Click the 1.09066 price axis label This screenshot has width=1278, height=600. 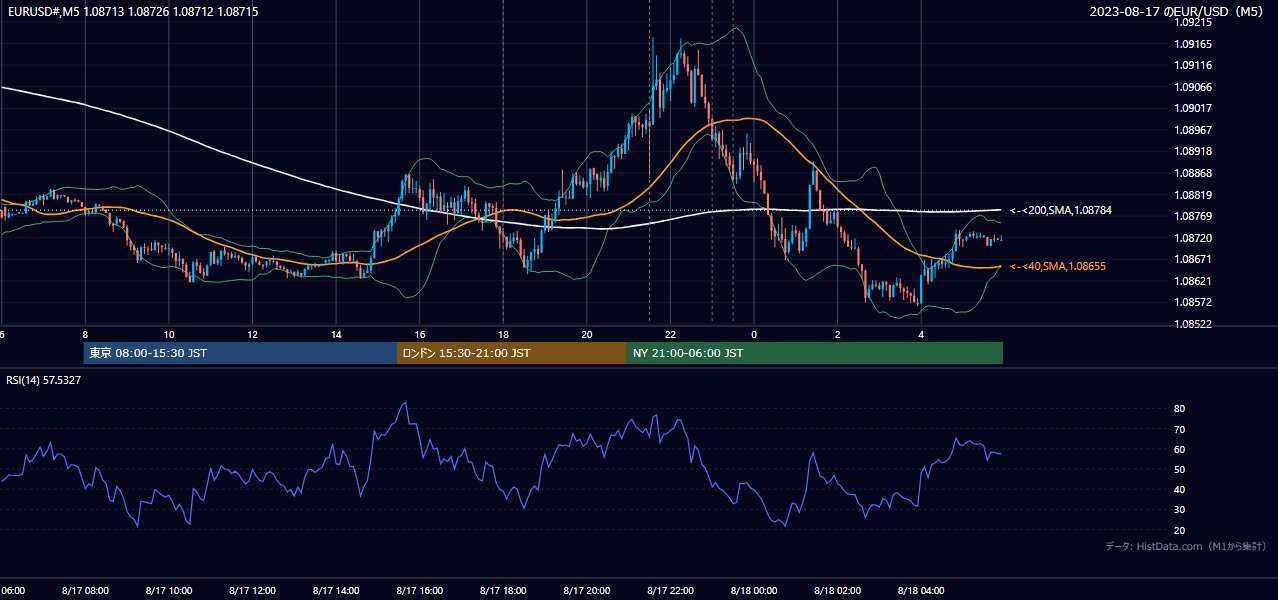1193,87
